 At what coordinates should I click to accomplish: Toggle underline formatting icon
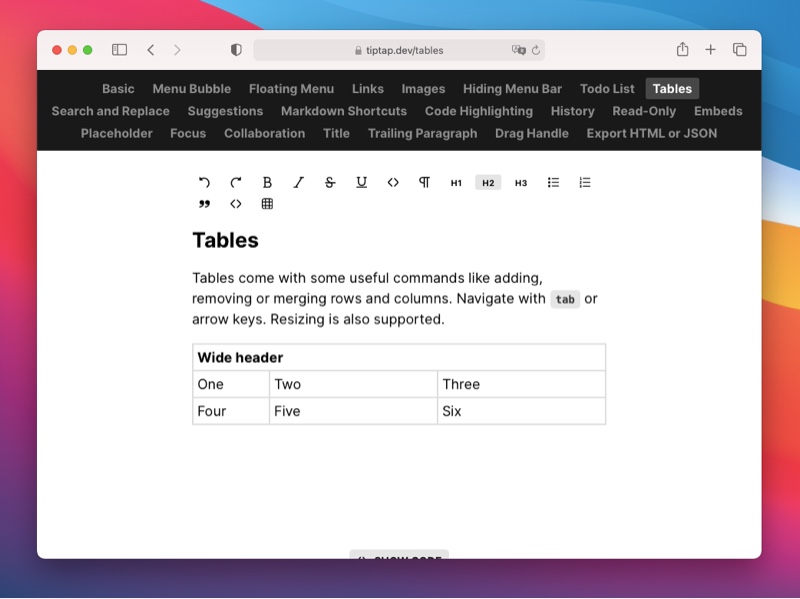coord(361,182)
